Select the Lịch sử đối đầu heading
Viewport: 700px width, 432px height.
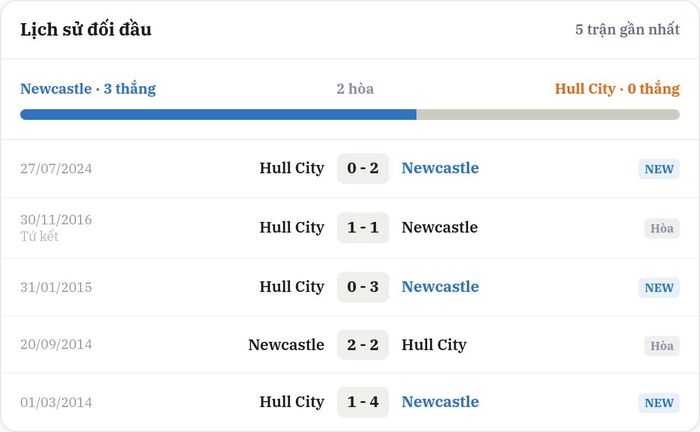click(x=86, y=29)
